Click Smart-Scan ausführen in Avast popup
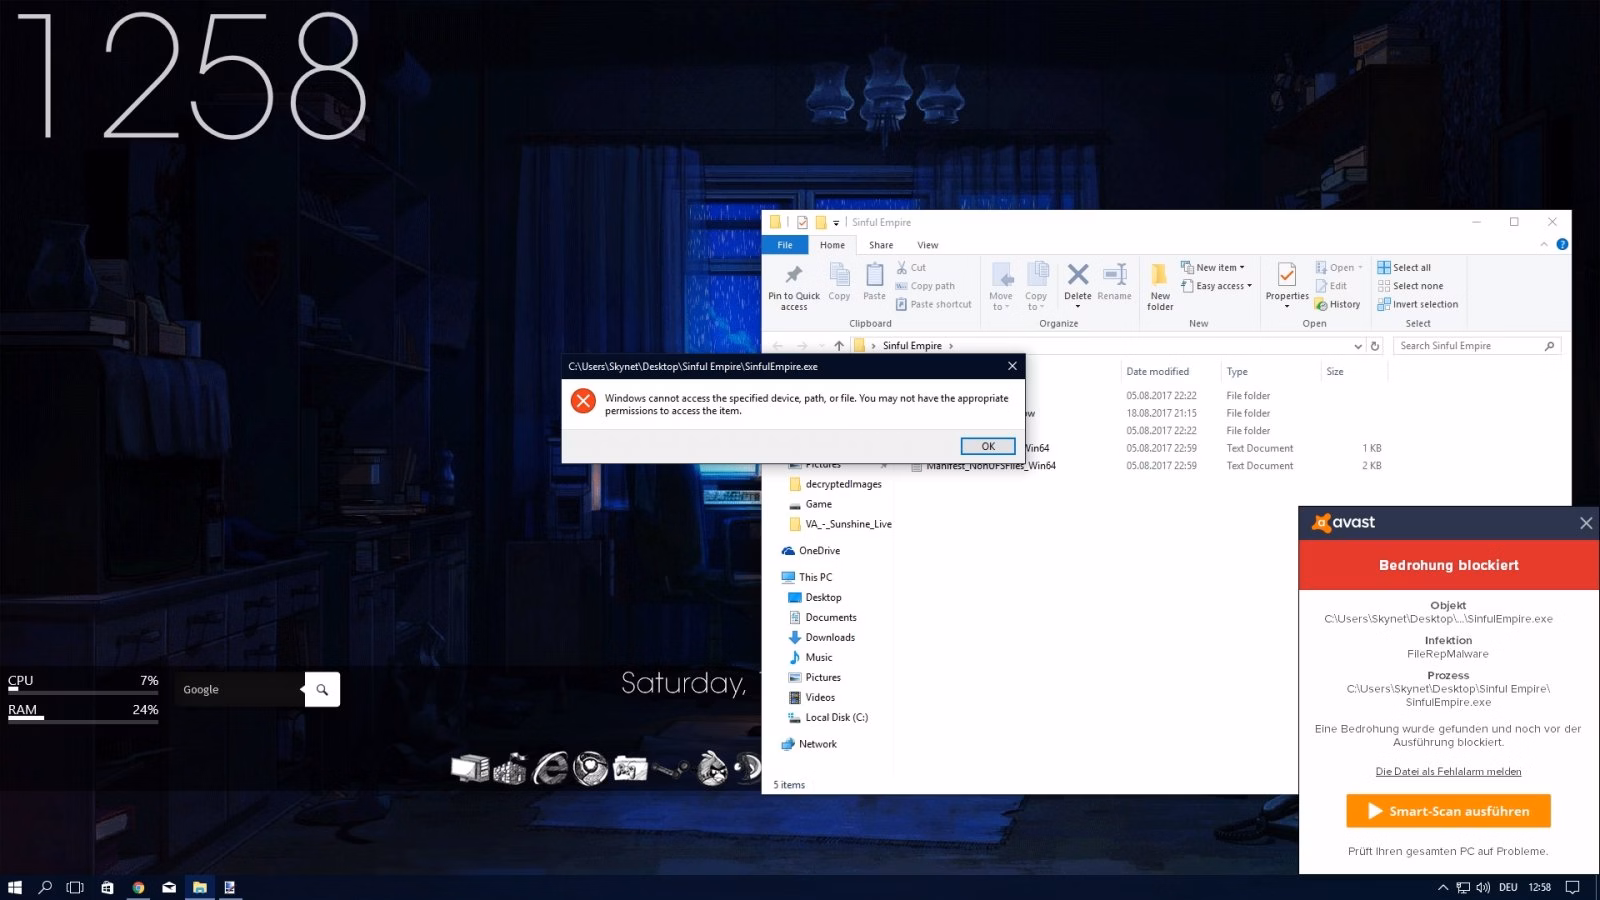 pos(1448,811)
